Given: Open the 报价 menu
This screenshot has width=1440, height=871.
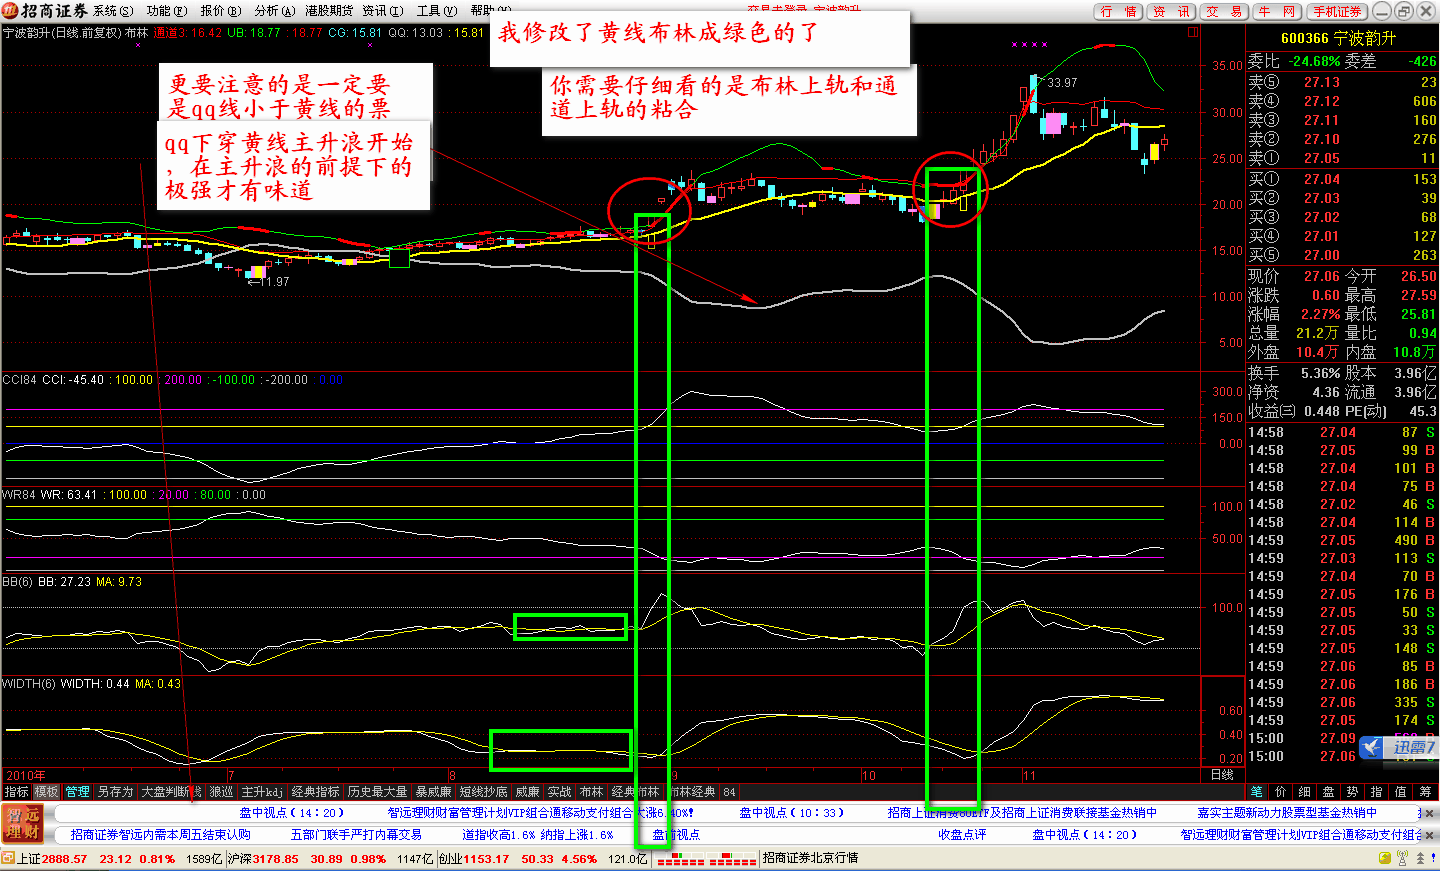Looking at the screenshot, I should [x=220, y=11].
